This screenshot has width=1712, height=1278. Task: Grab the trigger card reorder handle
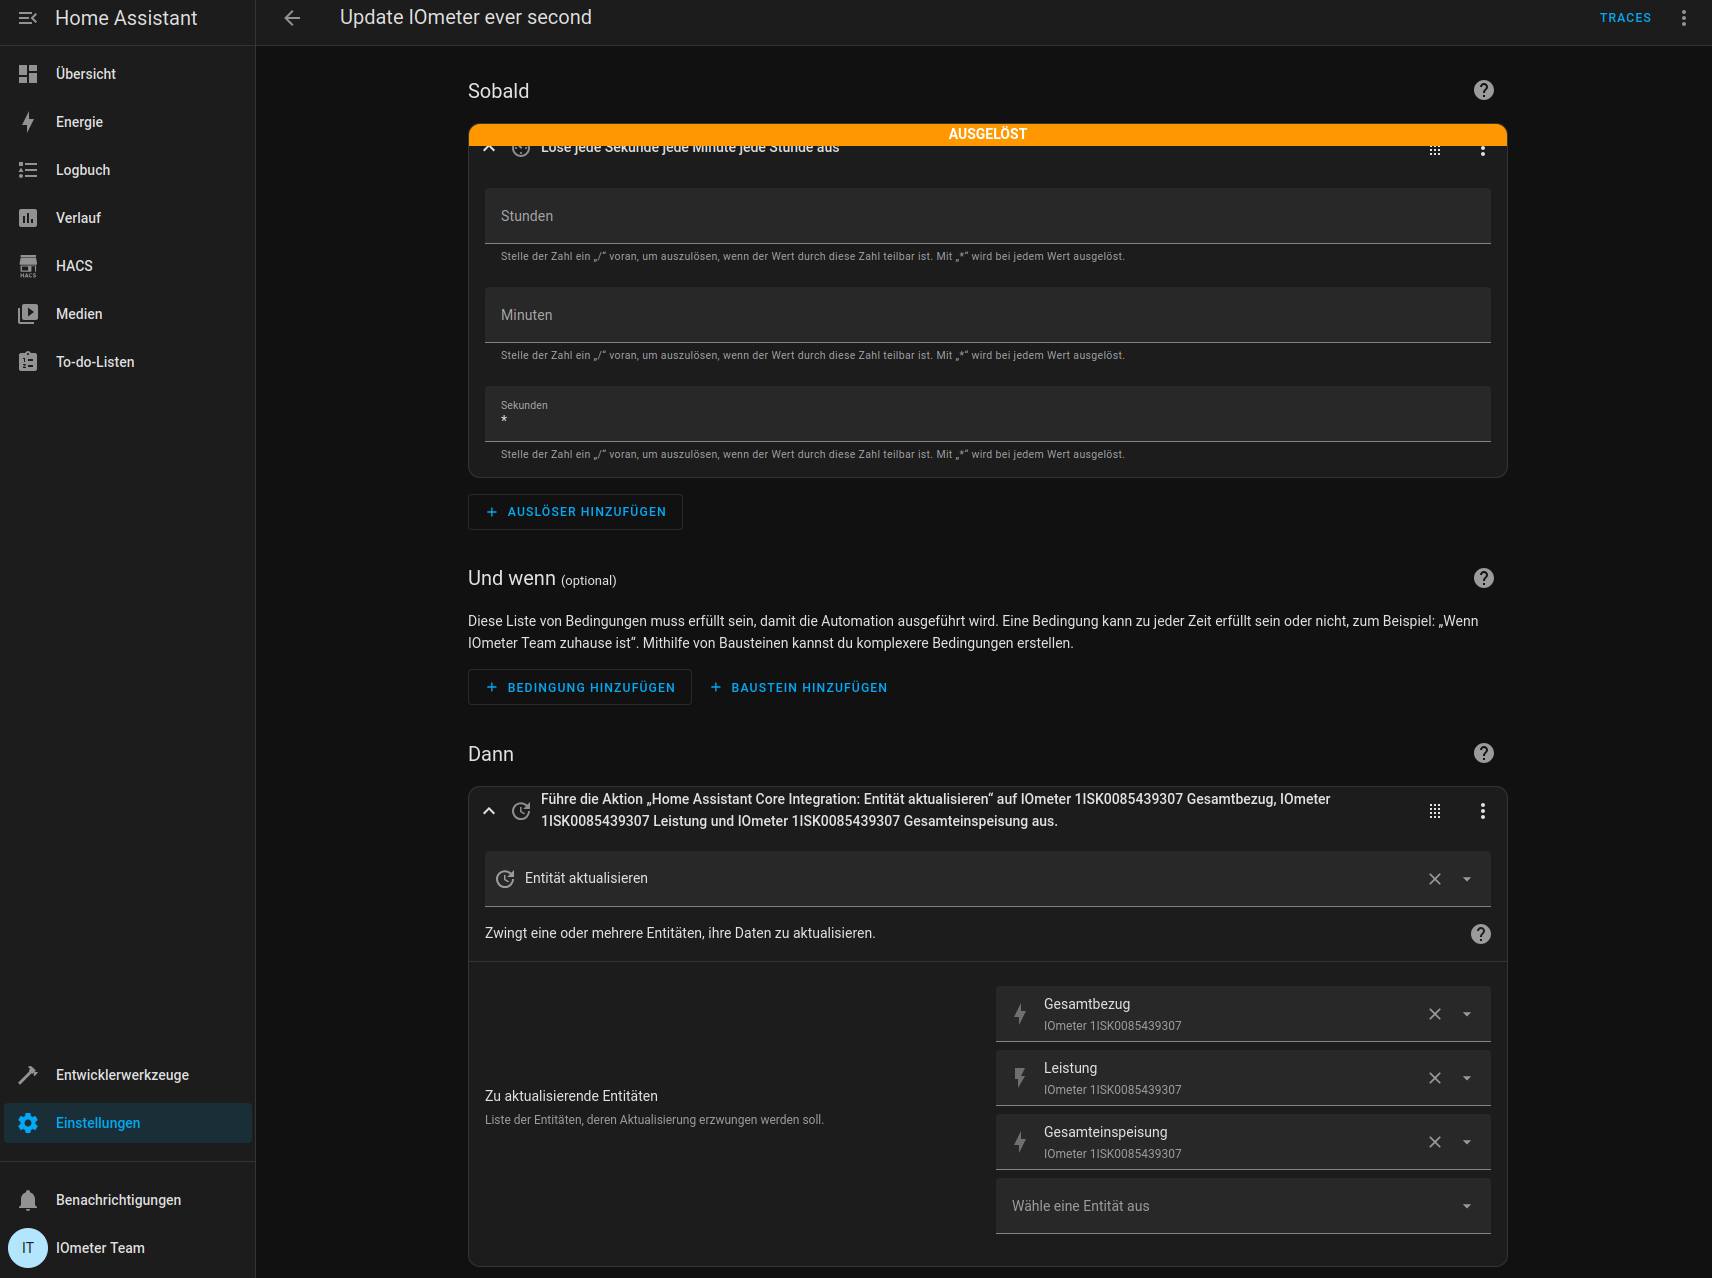coord(1435,151)
